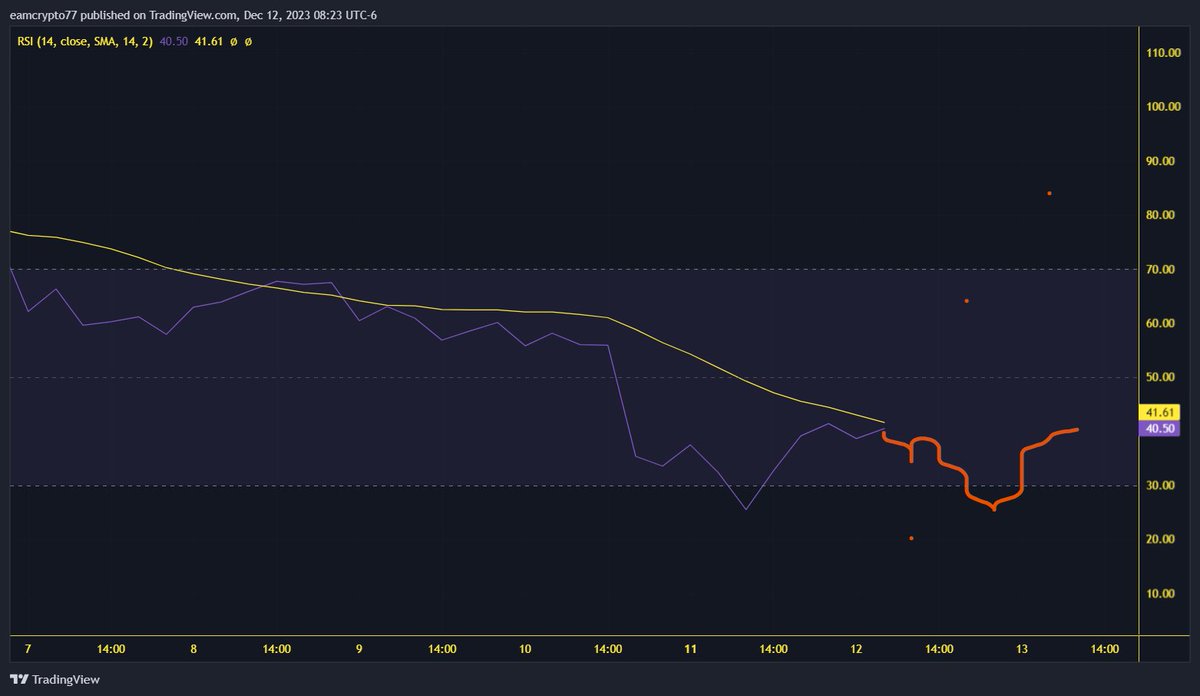Click the 70.00 scale value
This screenshot has width=1200, height=696.
(1160, 269)
